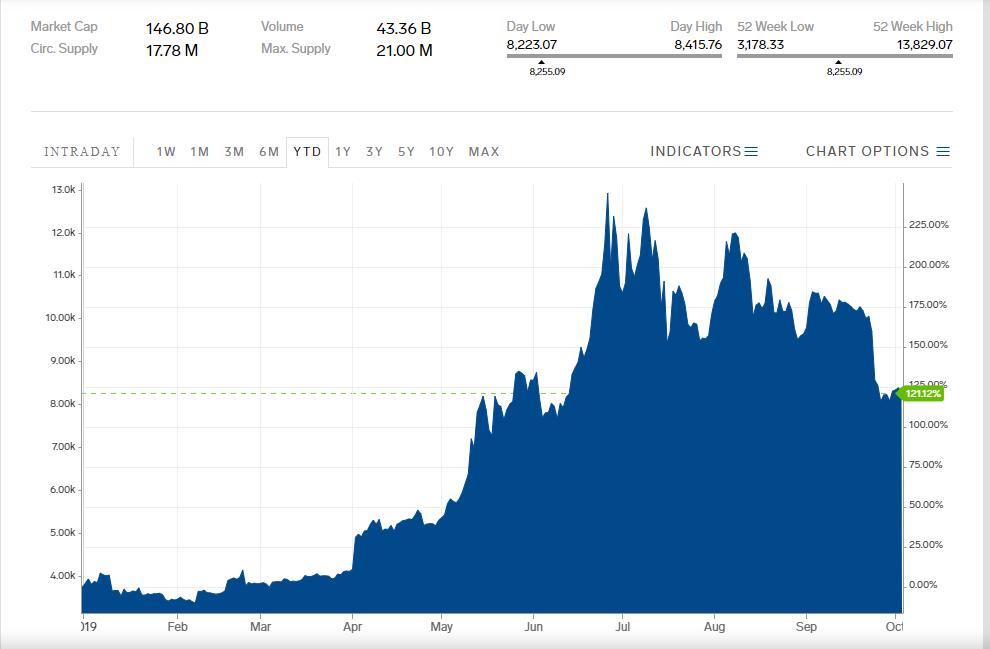Open the 3M chart view
Viewport: 990px width, 649px height.
[x=233, y=151]
